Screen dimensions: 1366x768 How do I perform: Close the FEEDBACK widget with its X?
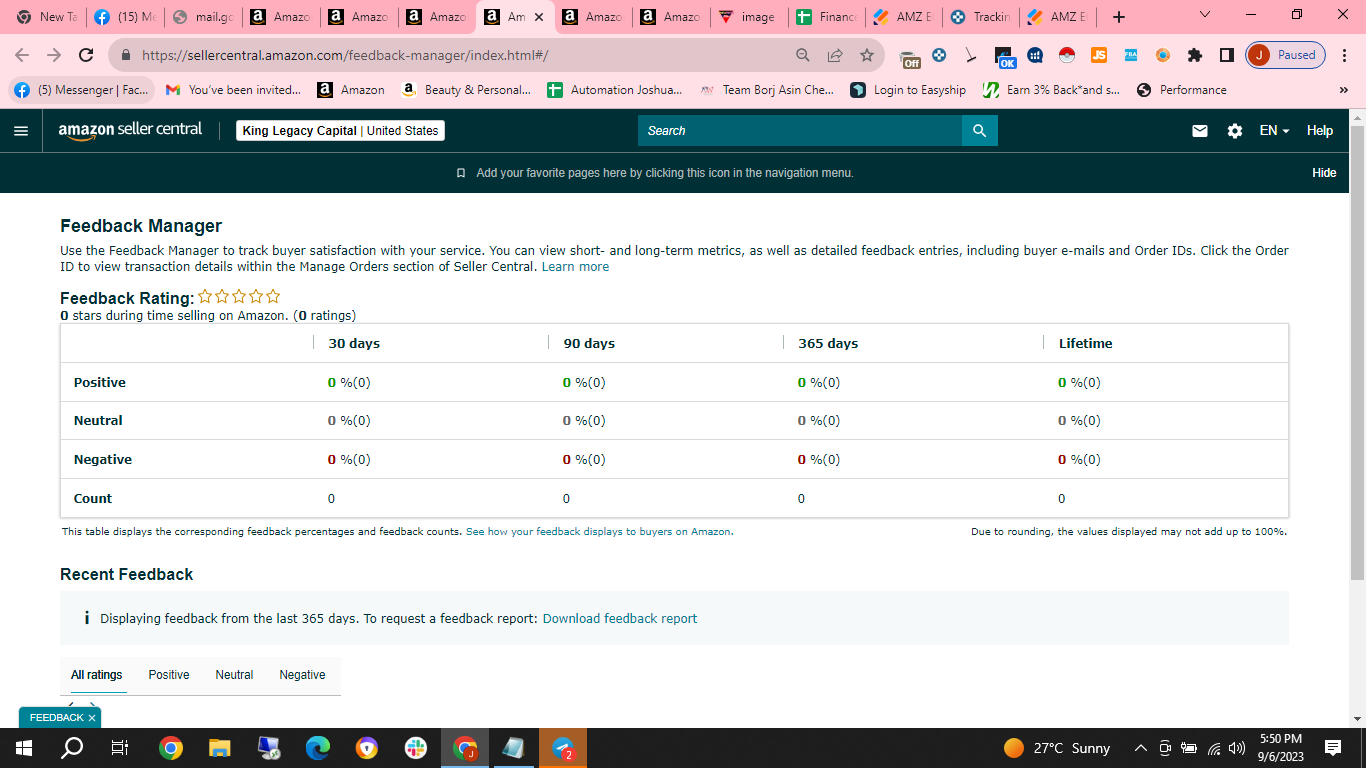click(92, 718)
